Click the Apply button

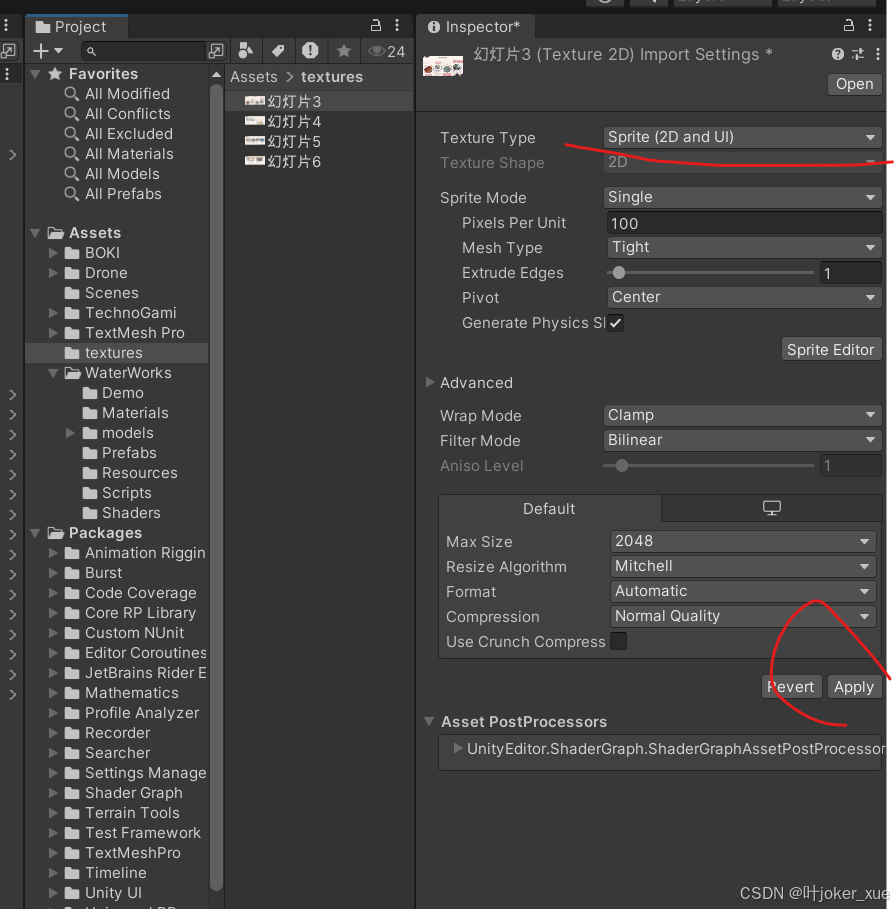point(853,687)
